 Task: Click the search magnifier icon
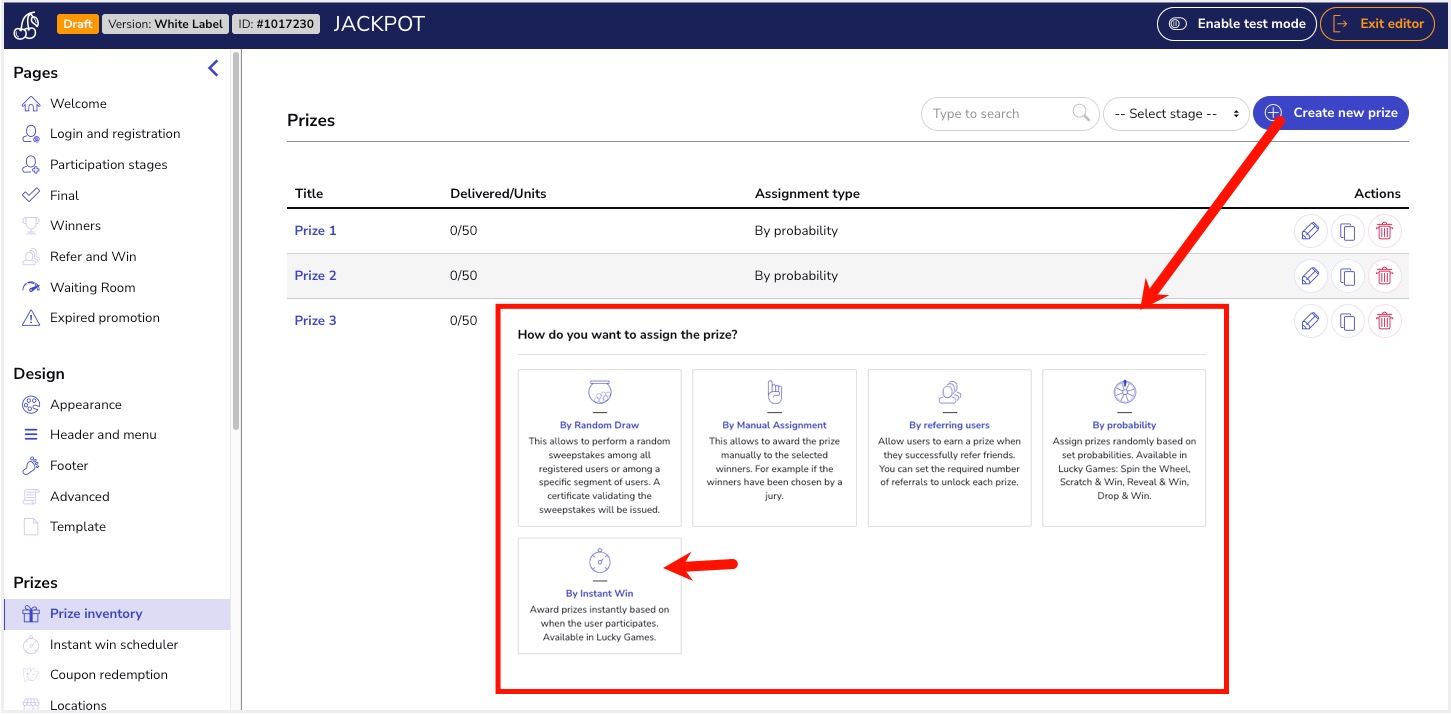[1081, 113]
